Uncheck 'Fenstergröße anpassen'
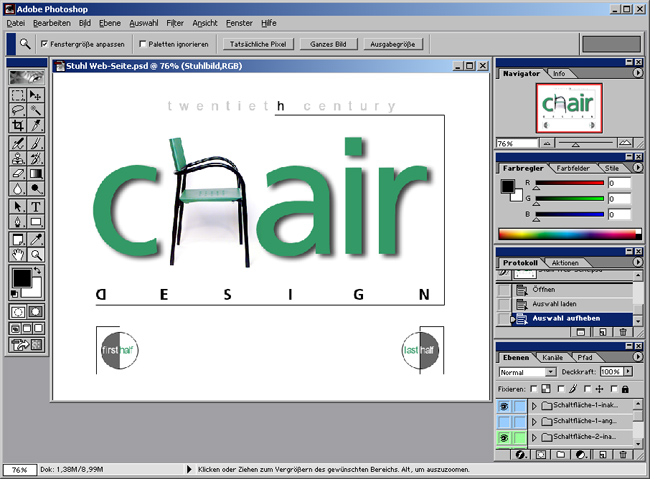 click(x=44, y=44)
